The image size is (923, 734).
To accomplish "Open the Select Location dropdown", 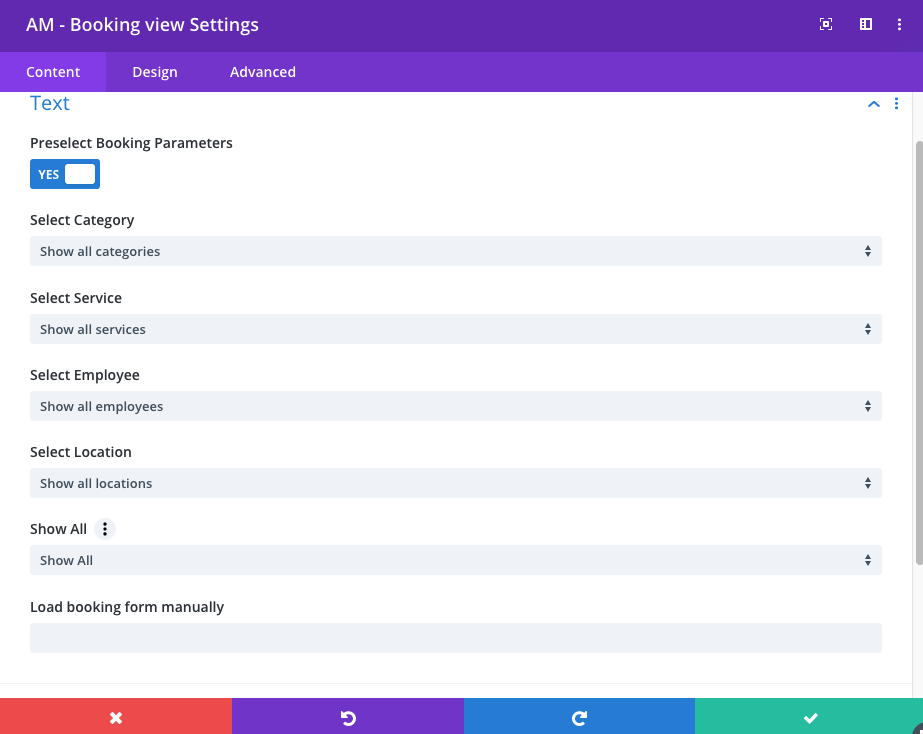I will coord(455,483).
